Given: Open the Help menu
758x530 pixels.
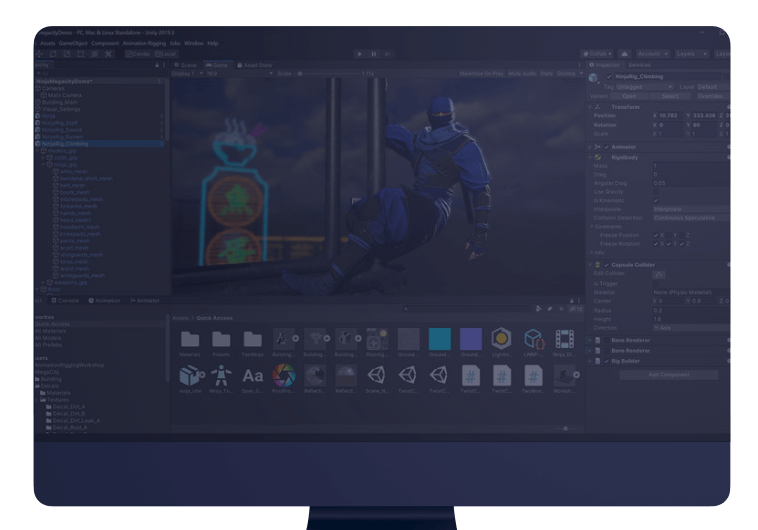Looking at the screenshot, I should click(x=213, y=43).
